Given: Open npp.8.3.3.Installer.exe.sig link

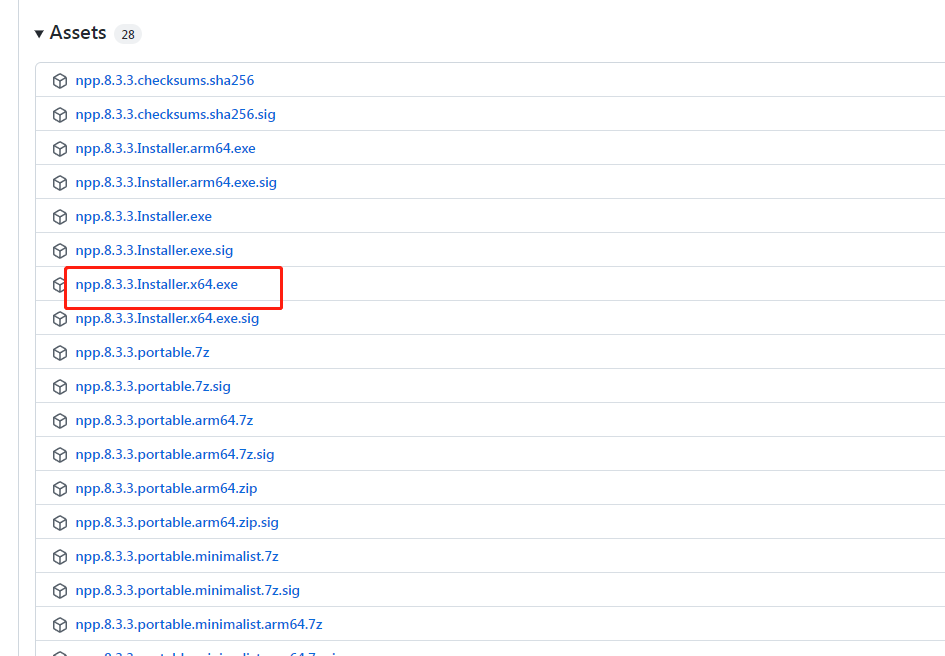Looking at the screenshot, I should [x=154, y=250].
